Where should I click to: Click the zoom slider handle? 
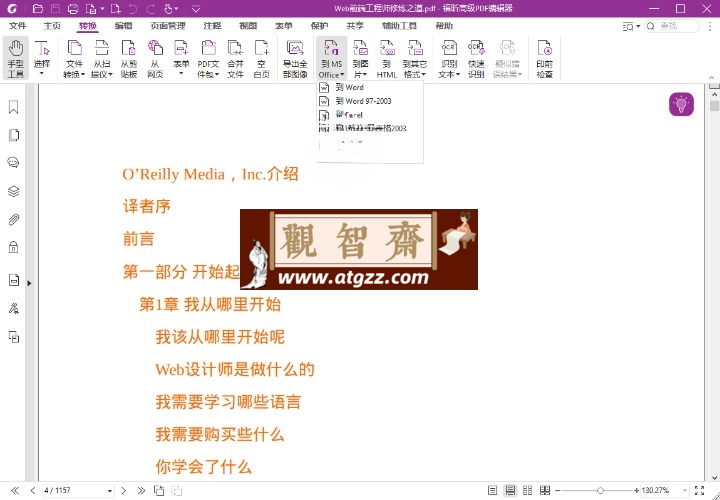[600, 491]
